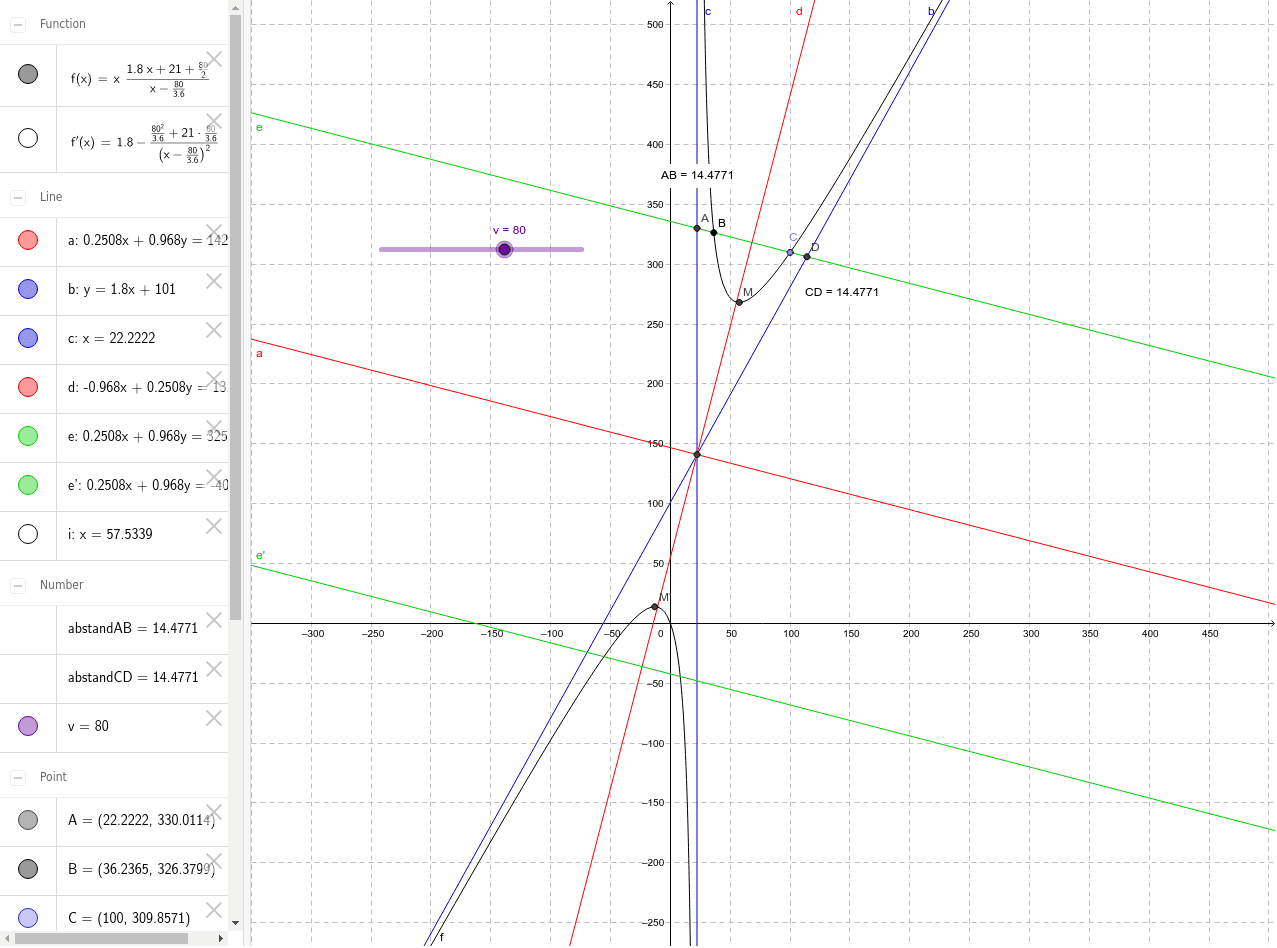Viewport: 1277px width, 948px height.
Task: Select the intersection point of lines a and d
Action: coord(697,455)
